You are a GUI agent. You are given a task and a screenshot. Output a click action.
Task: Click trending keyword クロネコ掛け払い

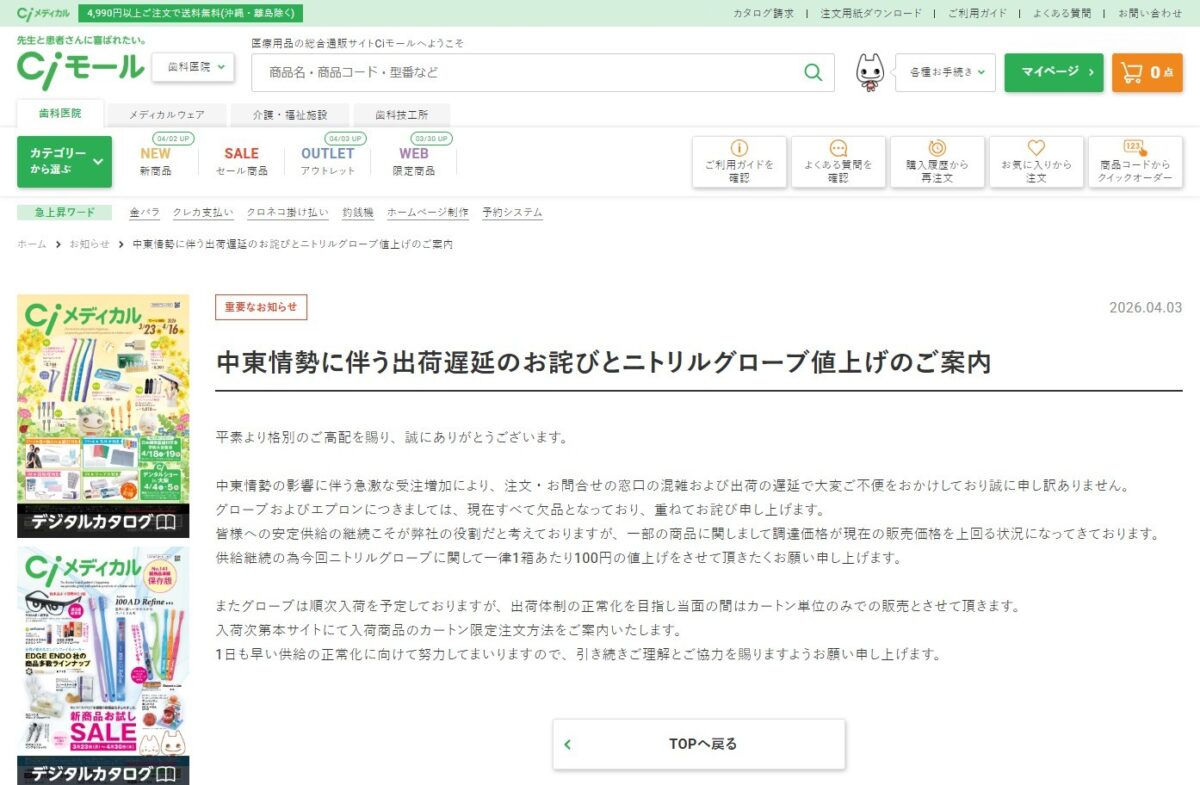click(287, 212)
